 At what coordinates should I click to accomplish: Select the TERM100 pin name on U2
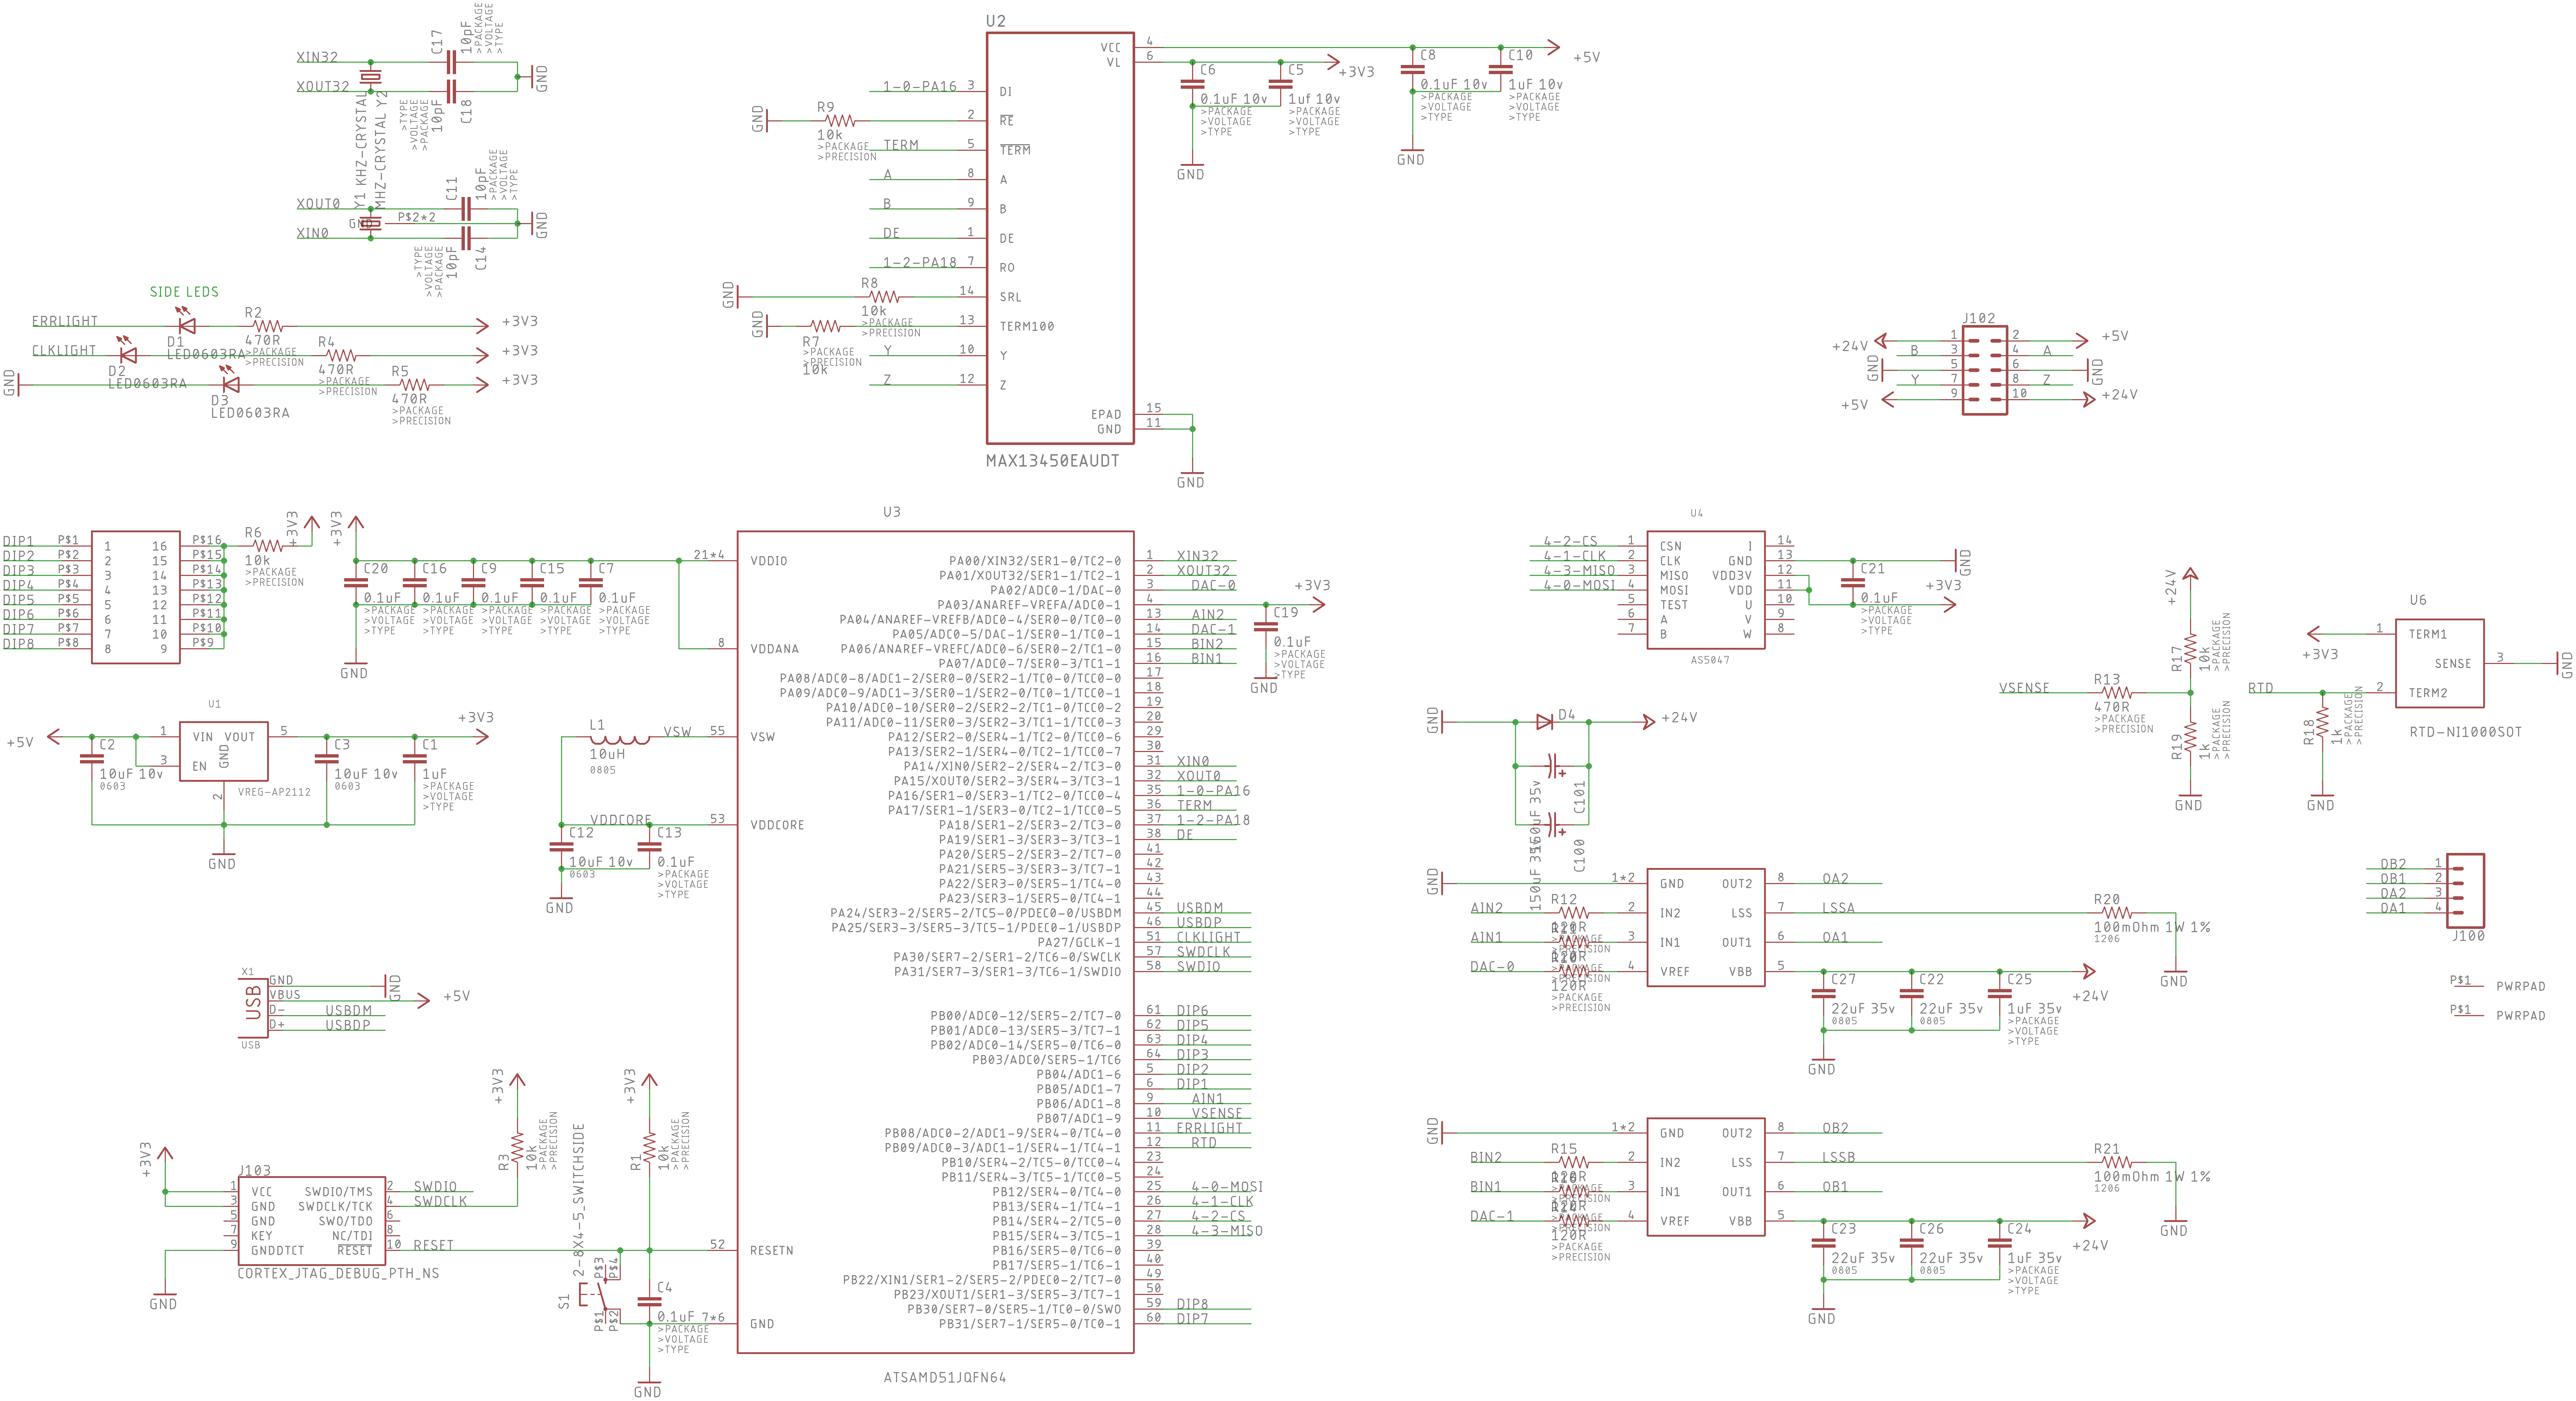pos(1027,326)
